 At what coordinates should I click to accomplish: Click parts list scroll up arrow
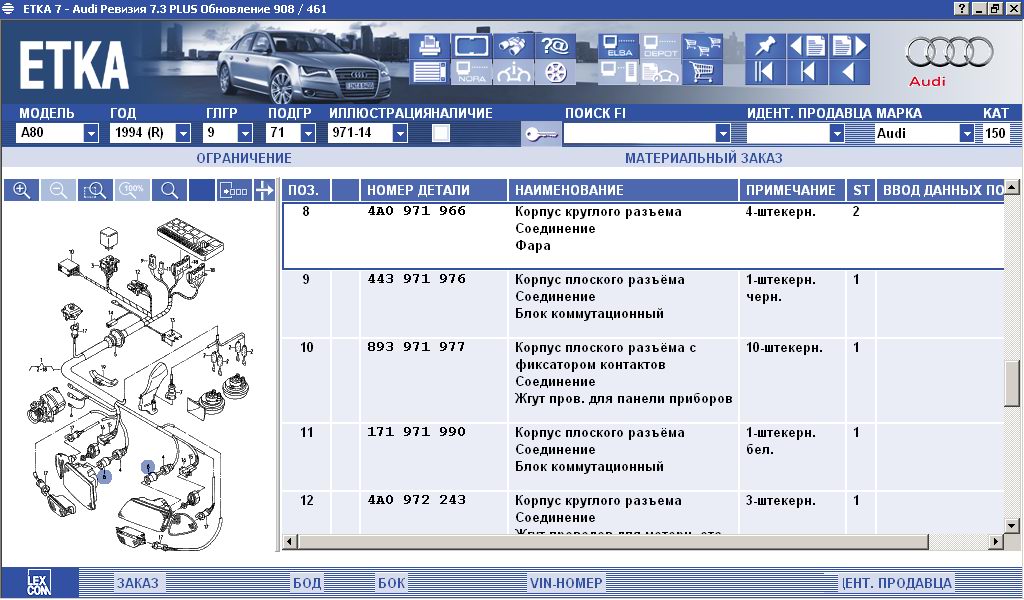pyautogui.click(x=1012, y=187)
